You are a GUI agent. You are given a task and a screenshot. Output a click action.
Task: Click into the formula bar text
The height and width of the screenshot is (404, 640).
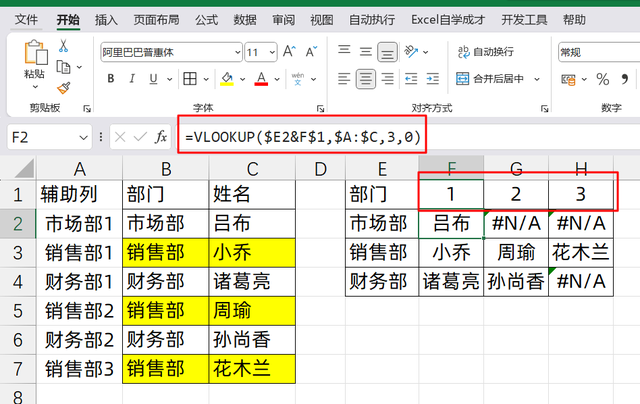tap(302, 137)
